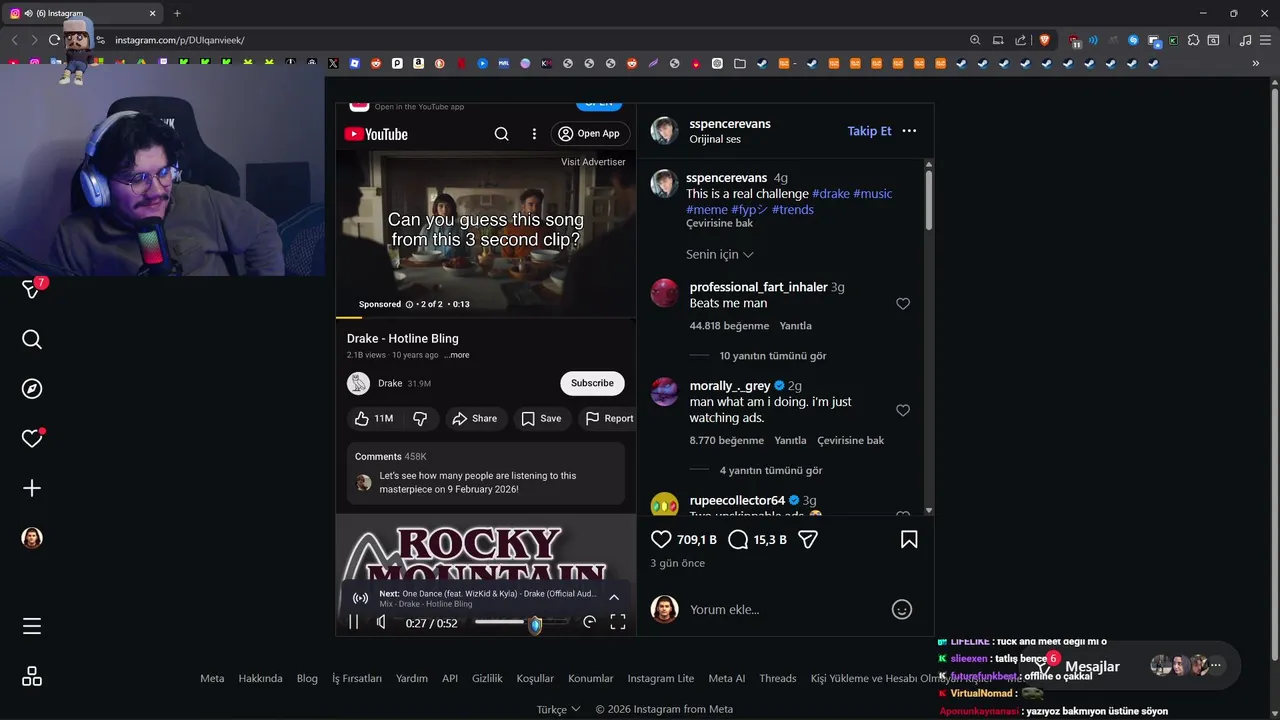Open Türkçe language dropdown in footer
1280x720 pixels.
558,709
